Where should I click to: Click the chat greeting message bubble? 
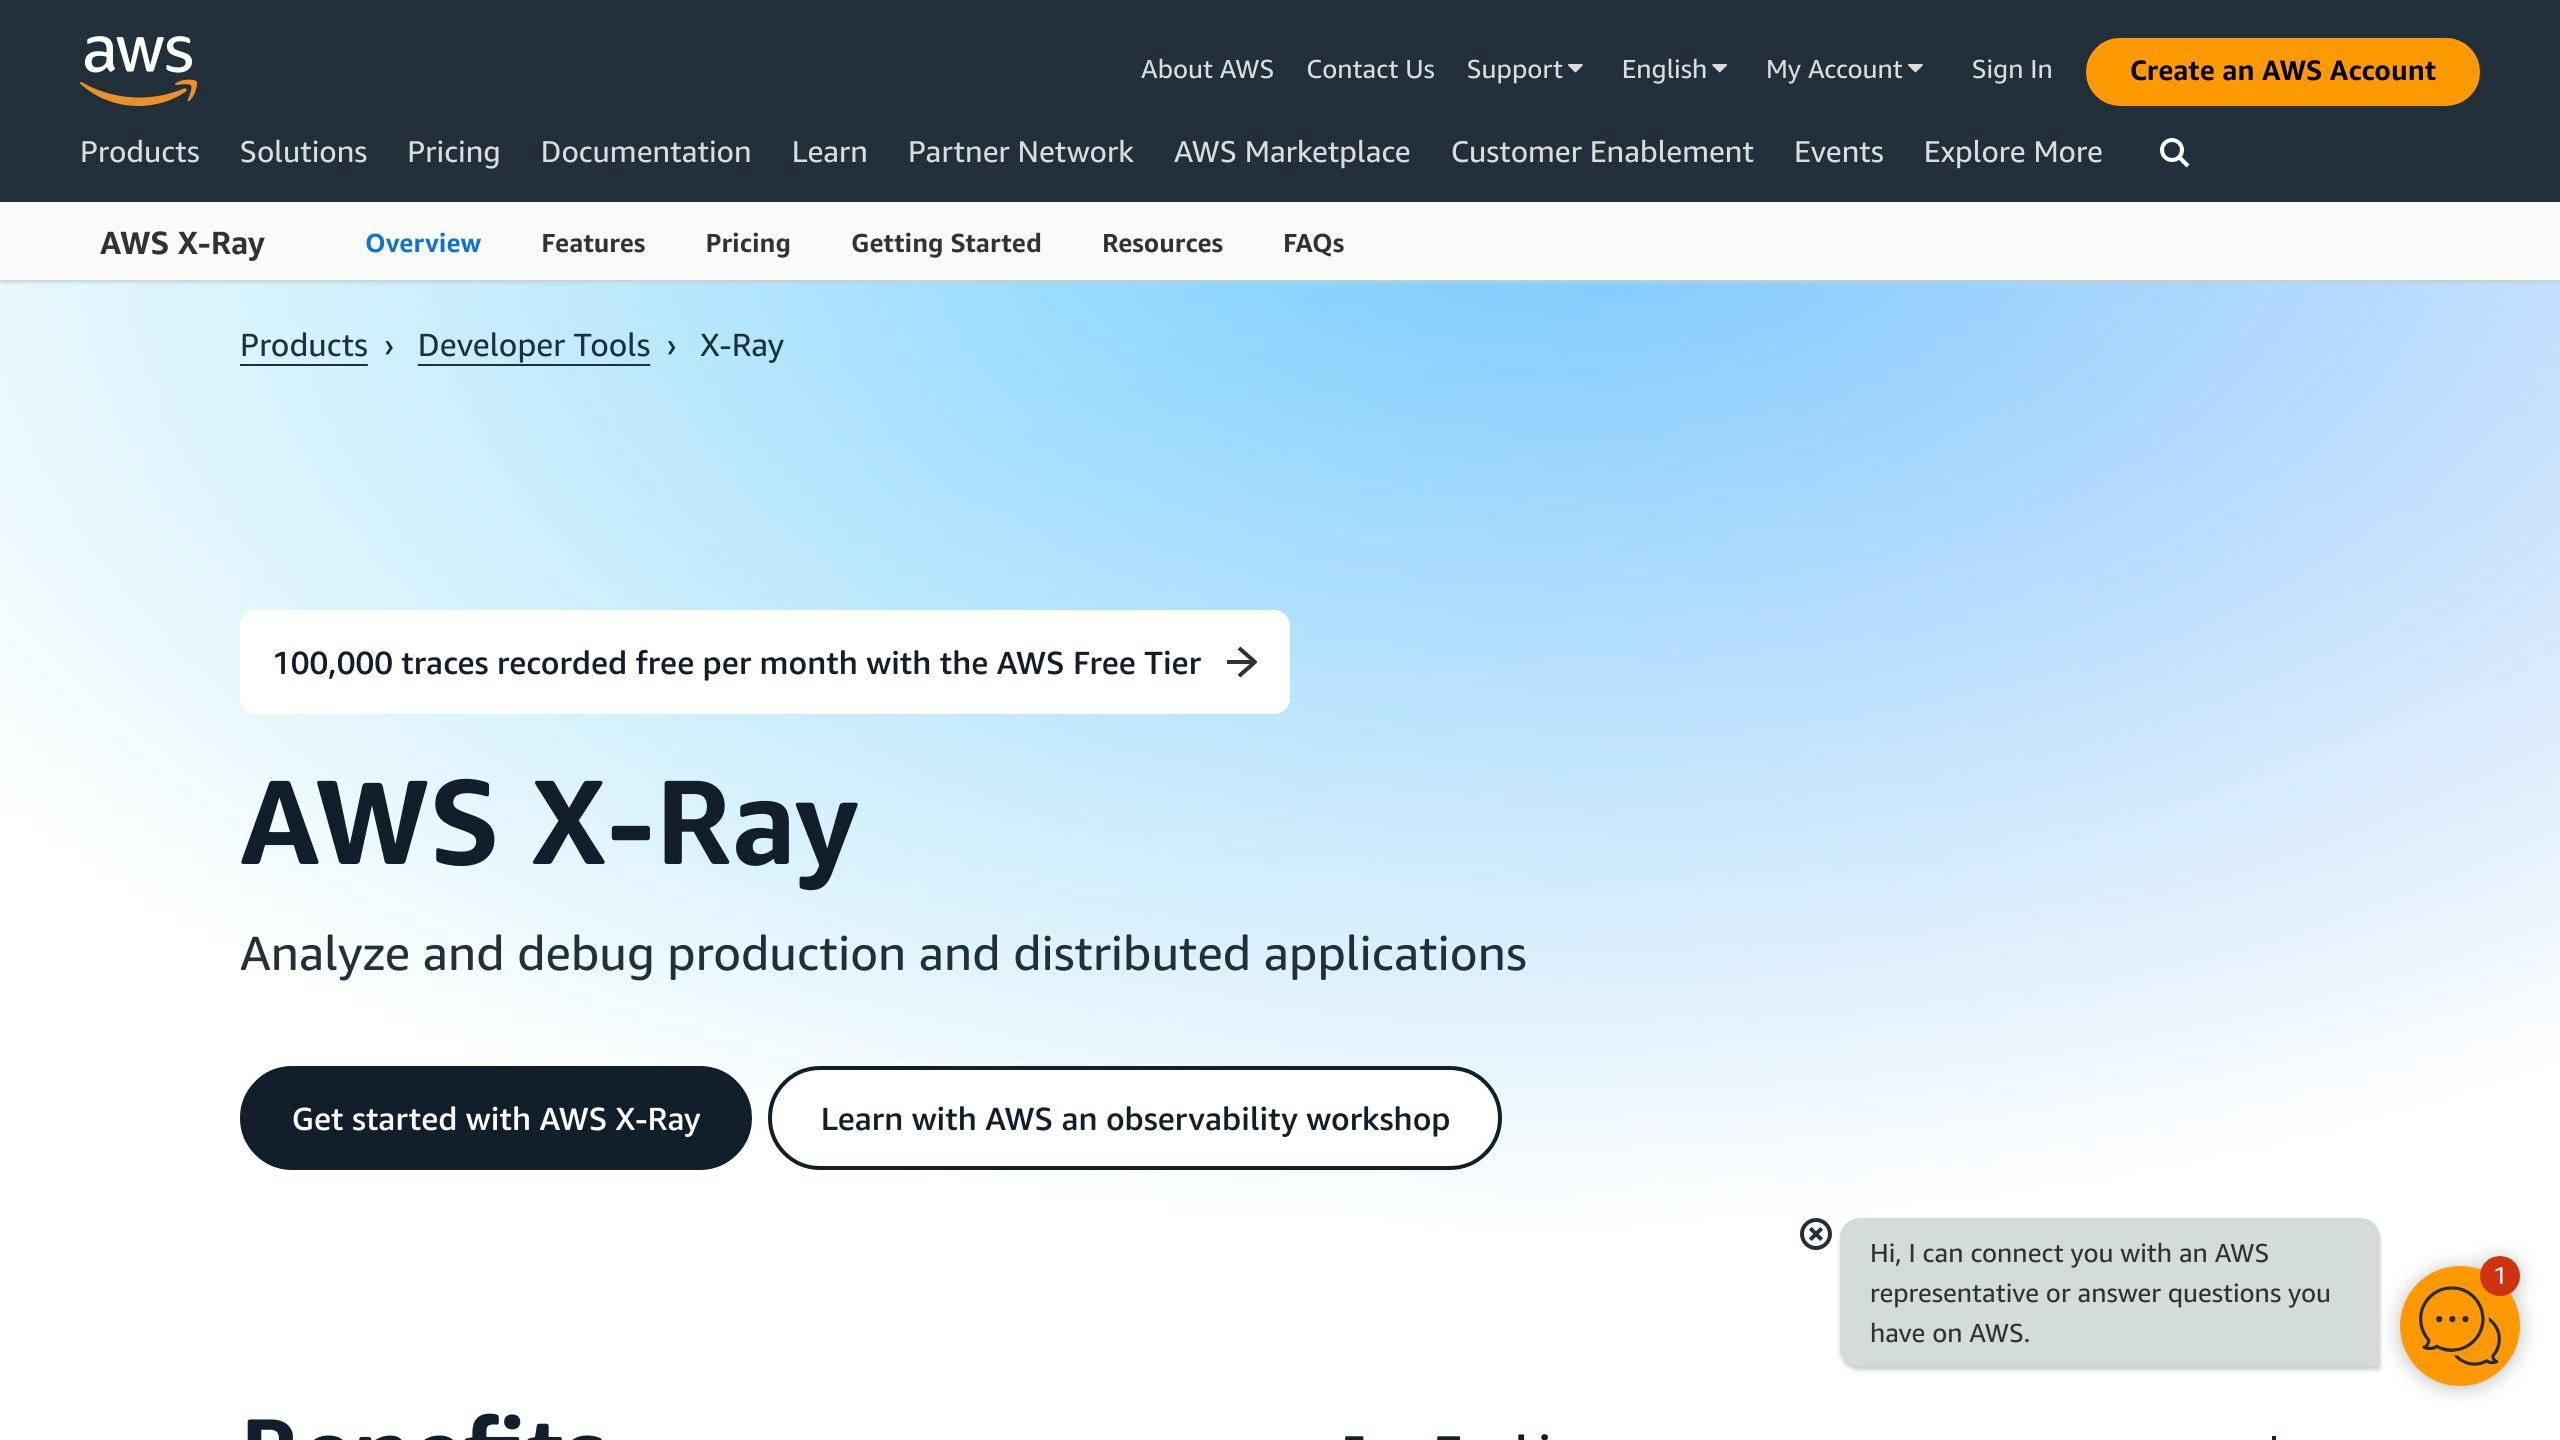pos(2110,1292)
